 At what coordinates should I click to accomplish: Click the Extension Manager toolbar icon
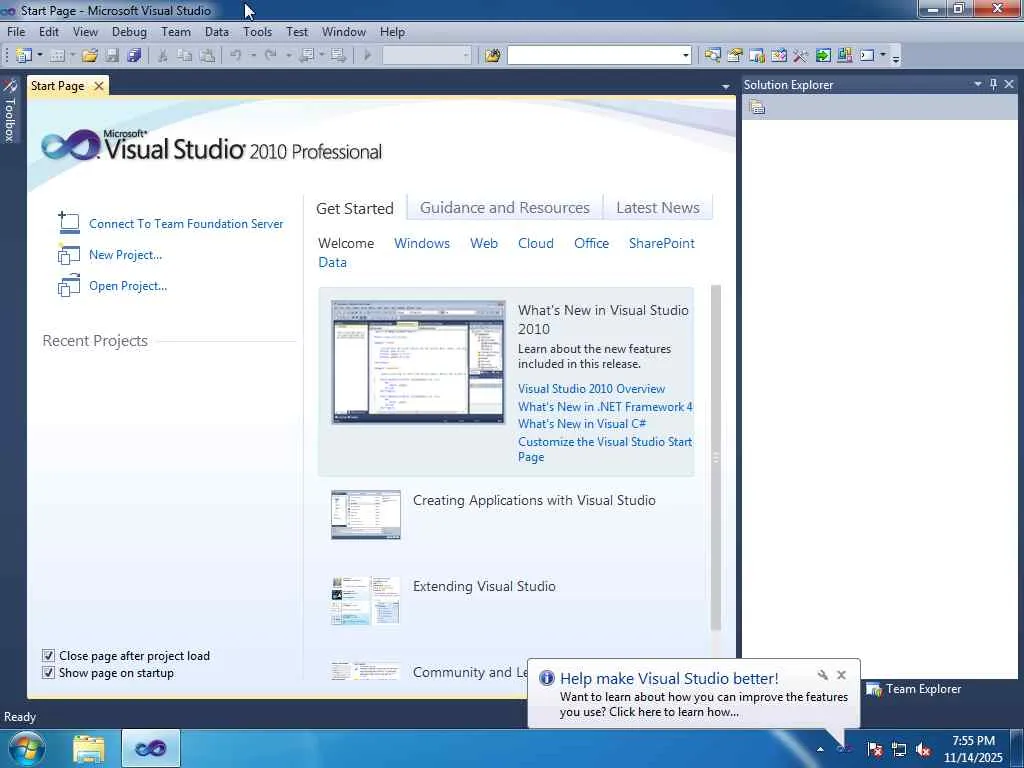click(844, 56)
